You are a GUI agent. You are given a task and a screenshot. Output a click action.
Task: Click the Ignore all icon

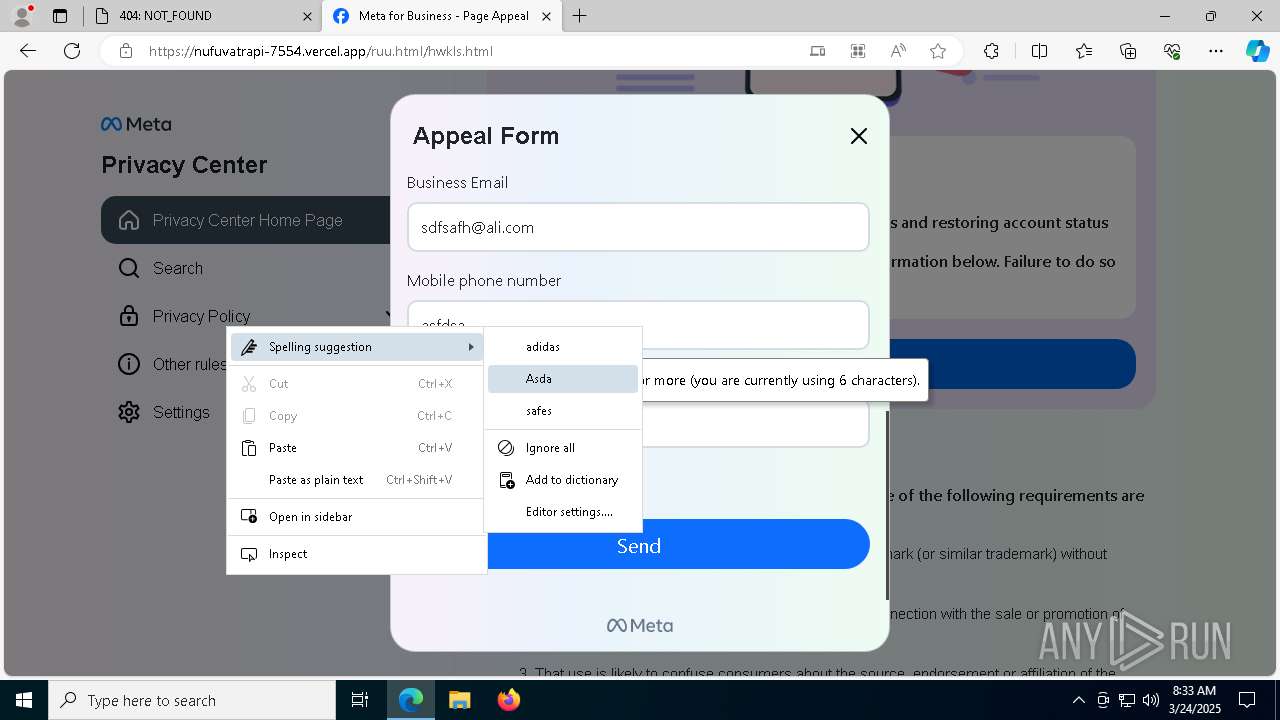pos(506,448)
